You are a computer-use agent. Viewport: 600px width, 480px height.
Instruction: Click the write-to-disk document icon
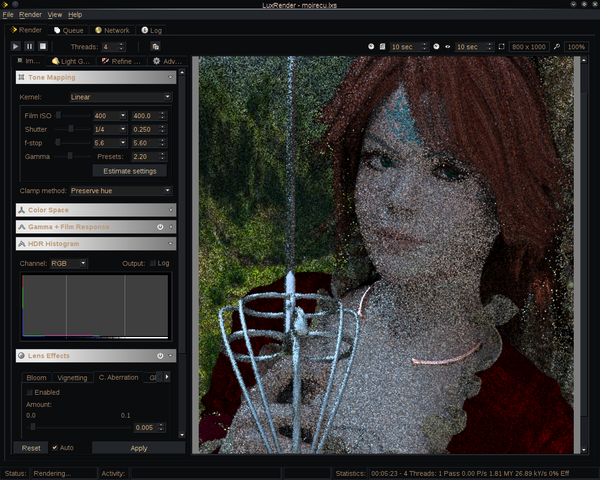click(x=382, y=46)
